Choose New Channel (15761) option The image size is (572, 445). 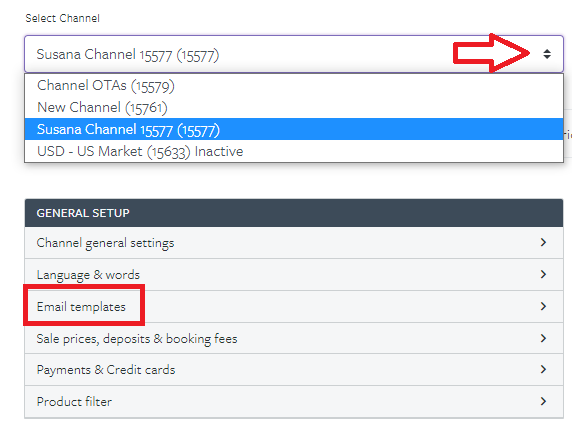point(294,107)
